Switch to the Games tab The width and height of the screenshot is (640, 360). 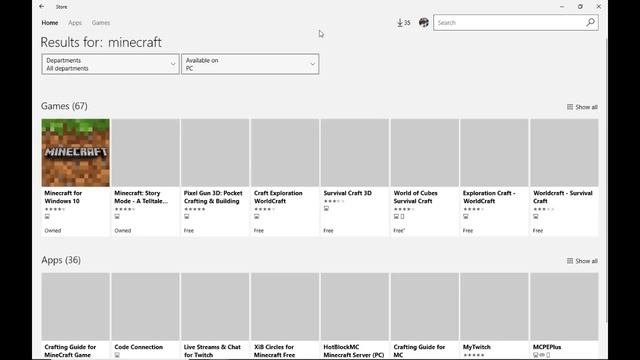tap(101, 23)
